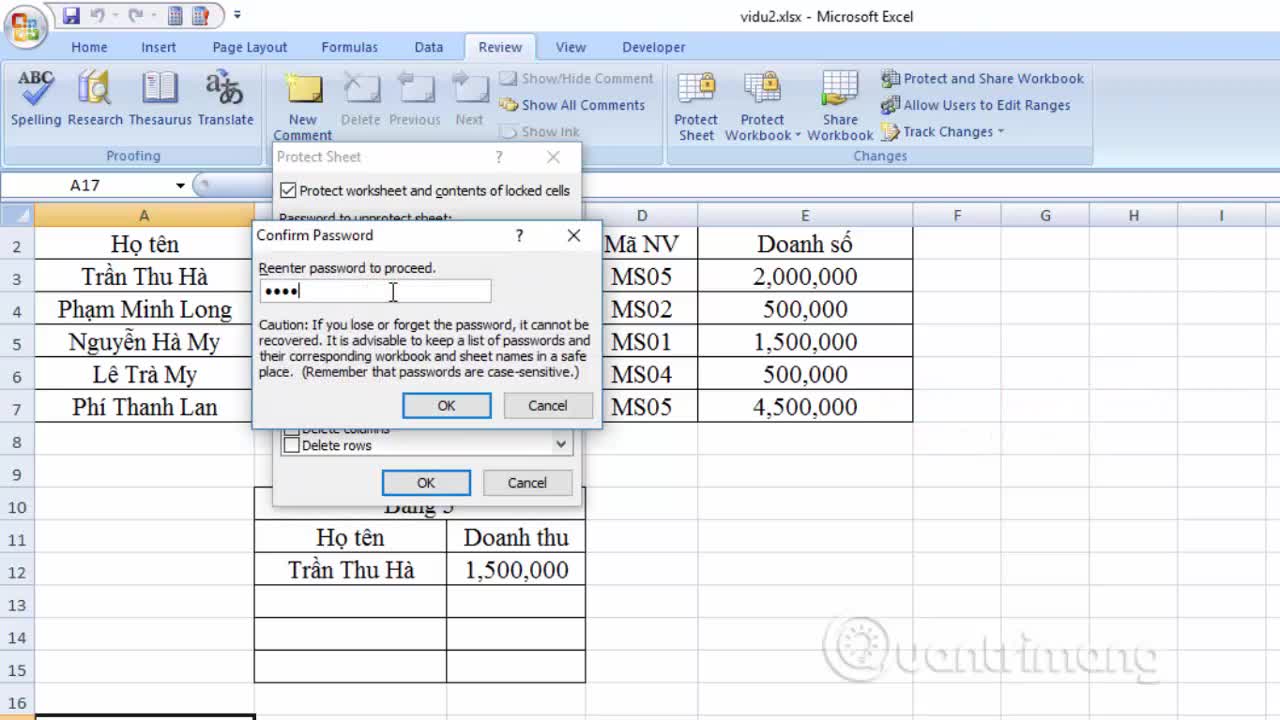The image size is (1280, 720).
Task: Select row 12 header
Action: click(17, 571)
